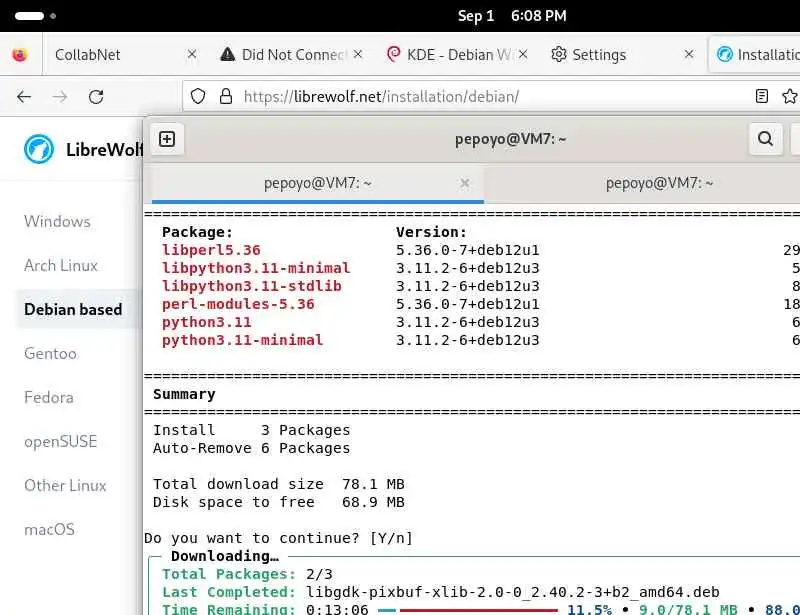Click the Version: column header

point(431,232)
